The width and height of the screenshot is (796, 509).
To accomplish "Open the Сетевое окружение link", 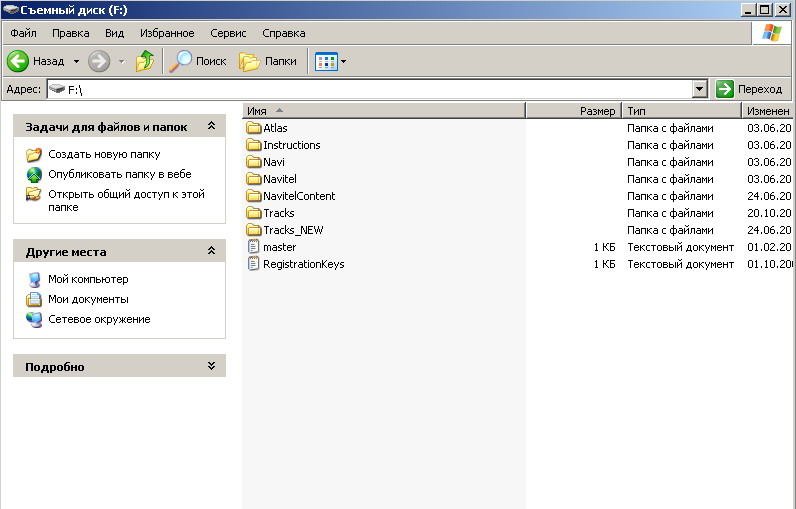I will pos(99,319).
